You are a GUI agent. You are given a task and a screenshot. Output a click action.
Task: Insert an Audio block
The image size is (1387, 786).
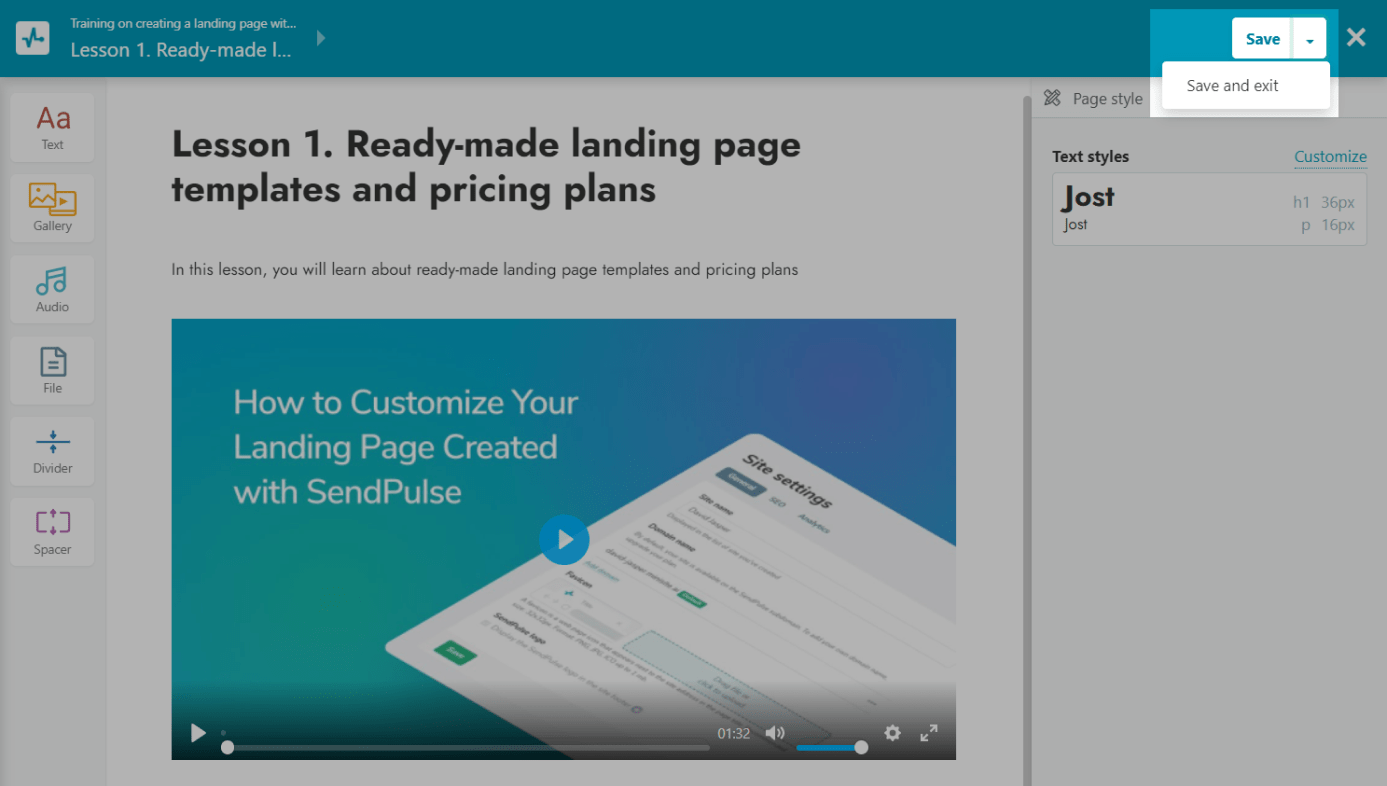(x=53, y=289)
